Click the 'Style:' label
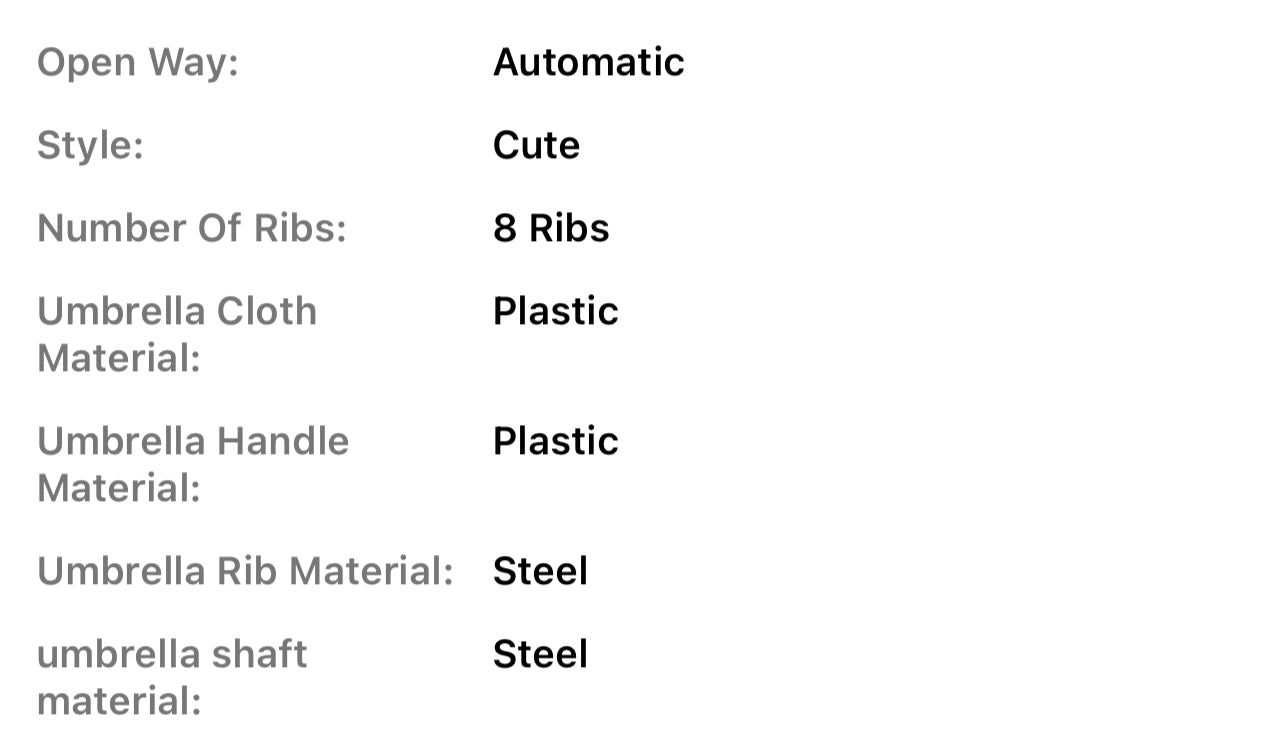The width and height of the screenshot is (1284, 754). point(90,146)
